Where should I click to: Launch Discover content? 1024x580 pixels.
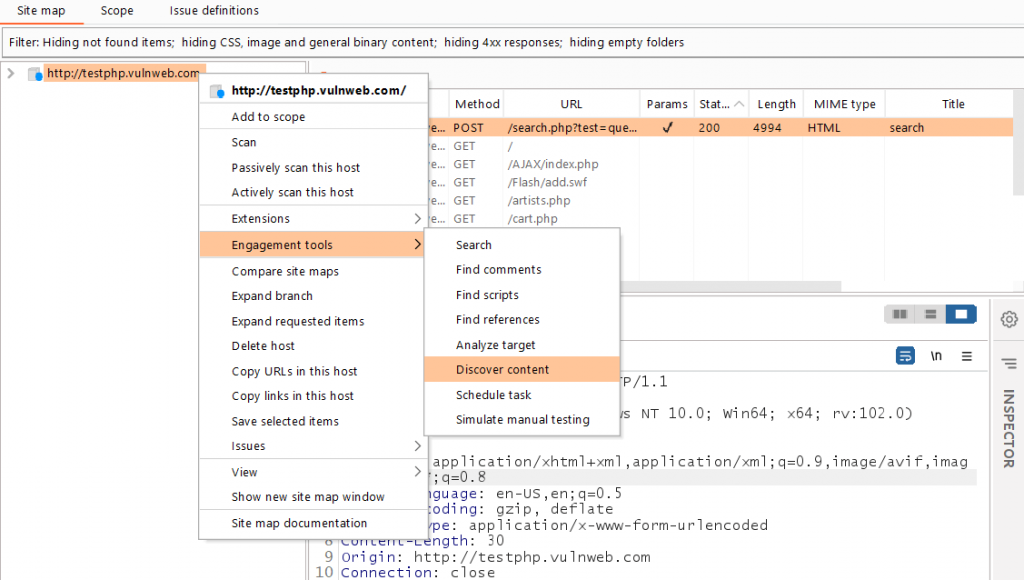click(522, 370)
